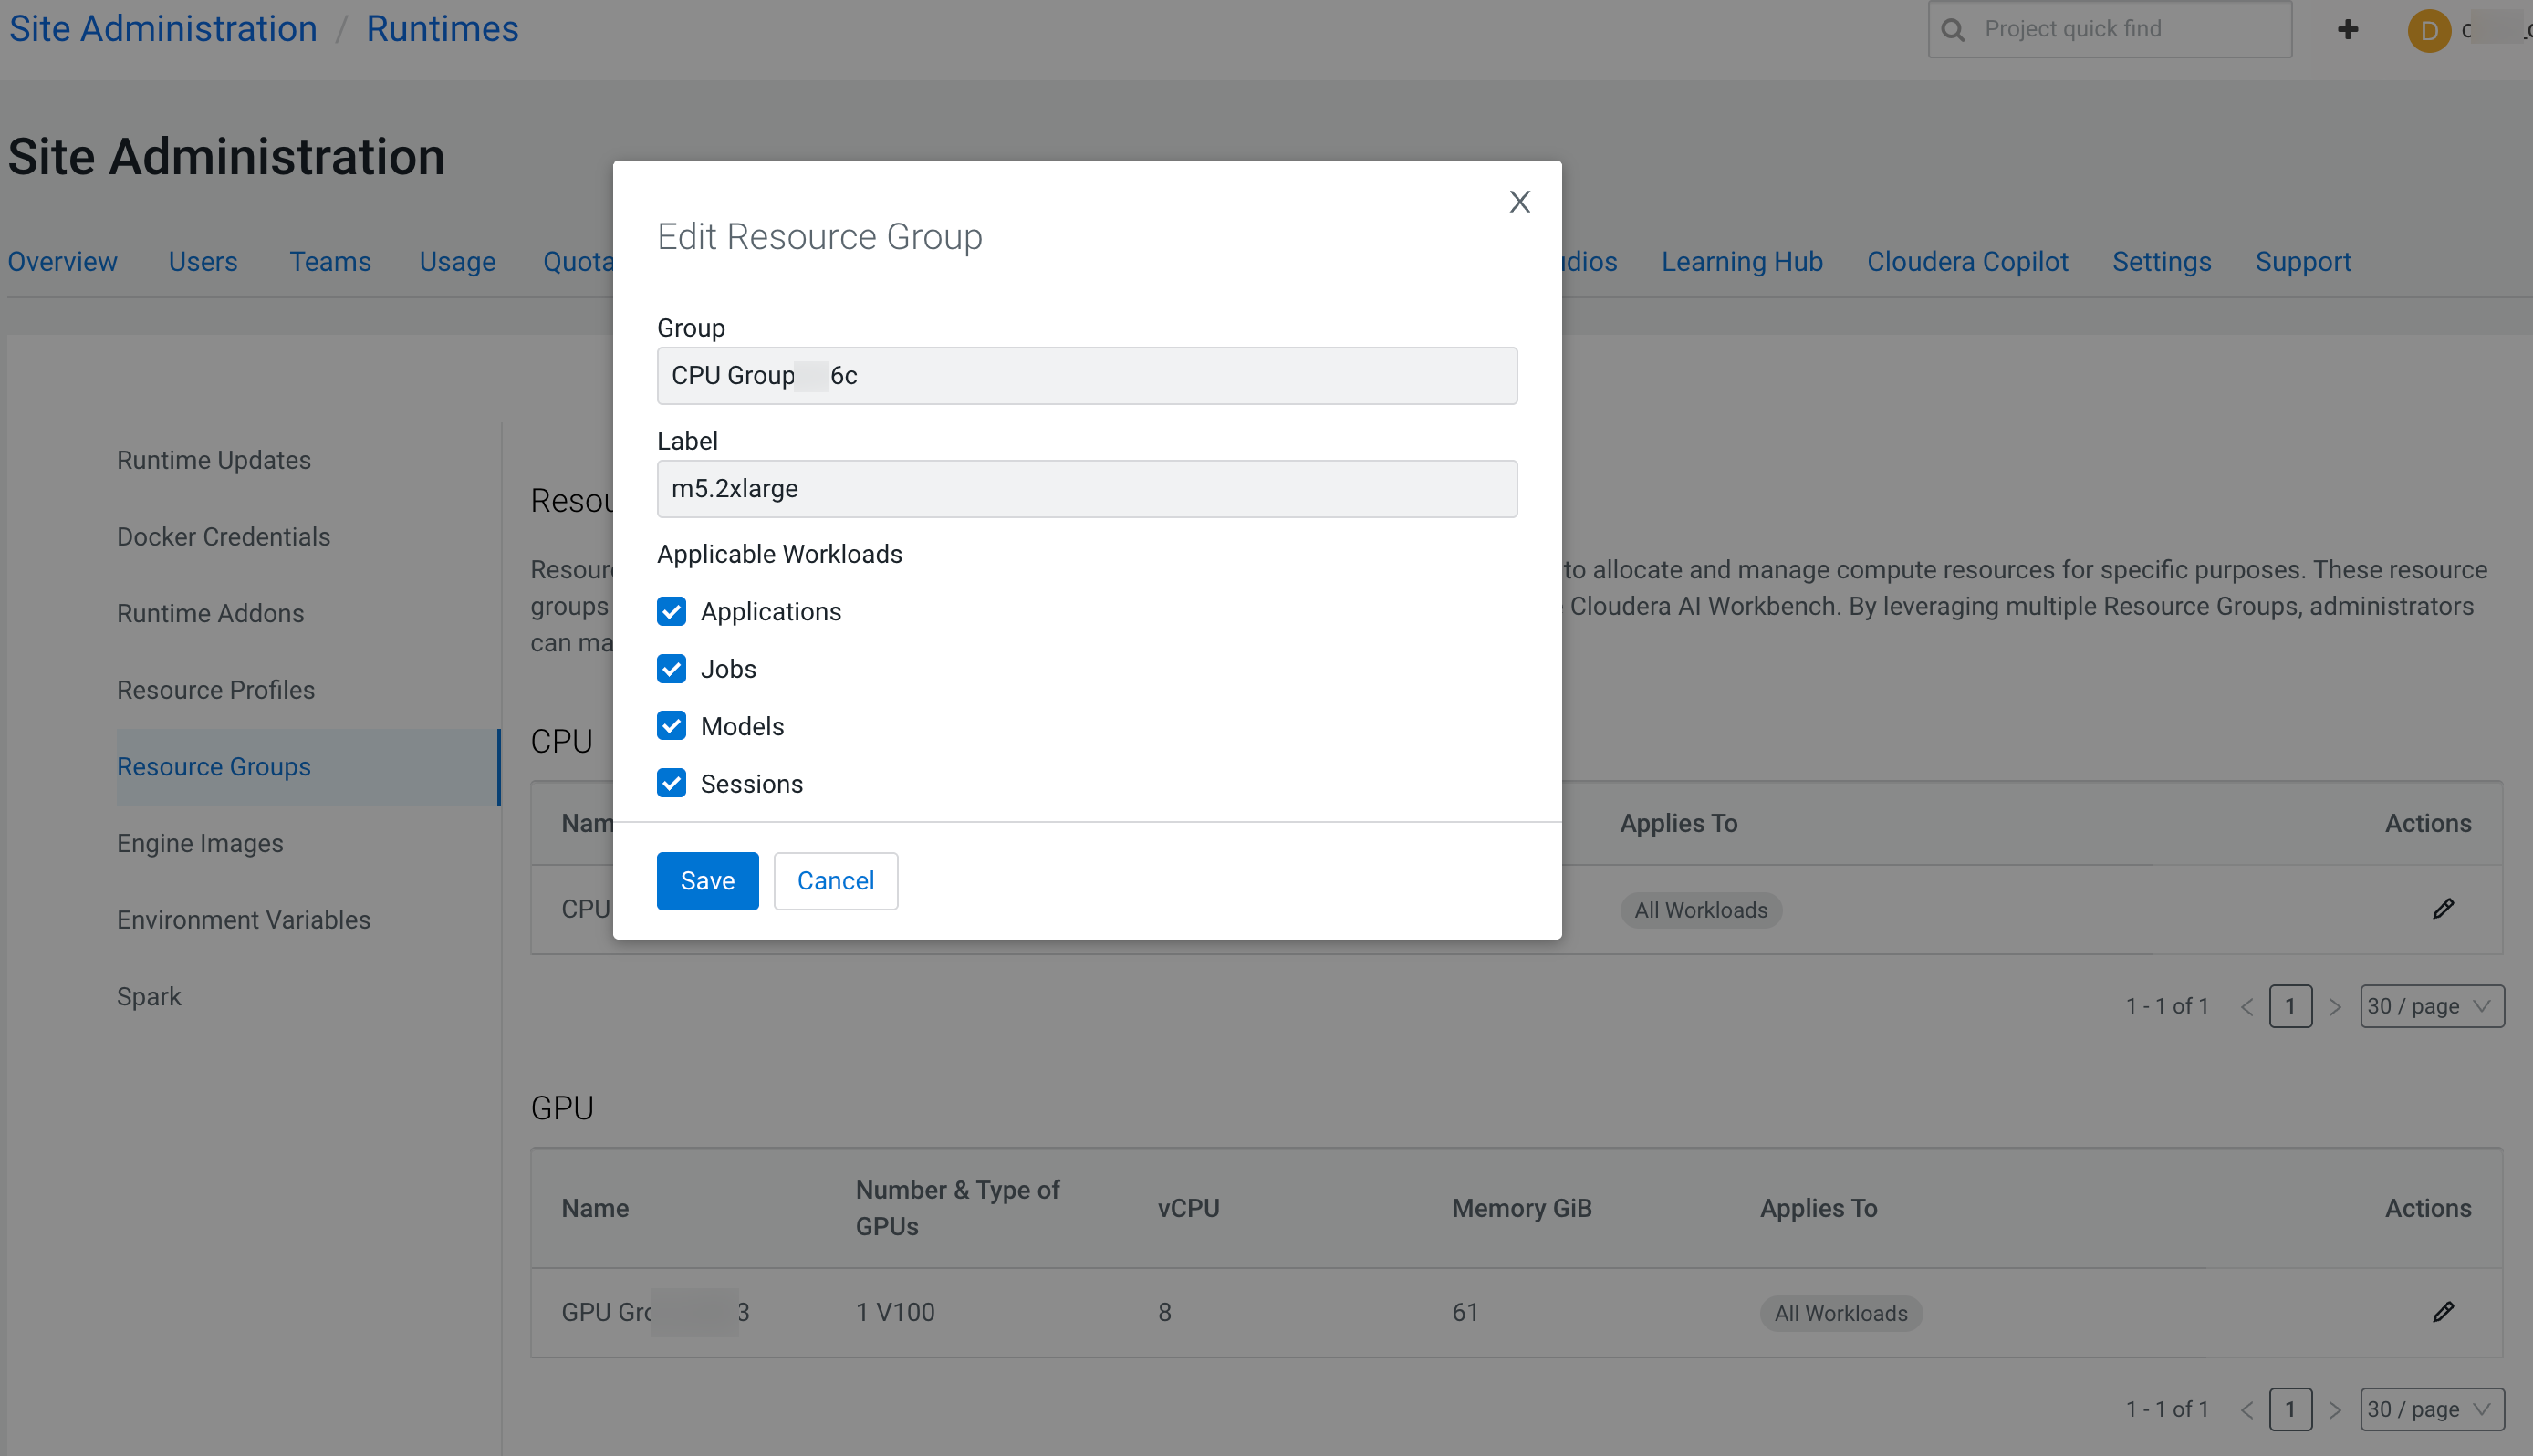This screenshot has height=1456, width=2533.
Task: Click the edit pencil for GPU group
Action: pos(2442,1311)
